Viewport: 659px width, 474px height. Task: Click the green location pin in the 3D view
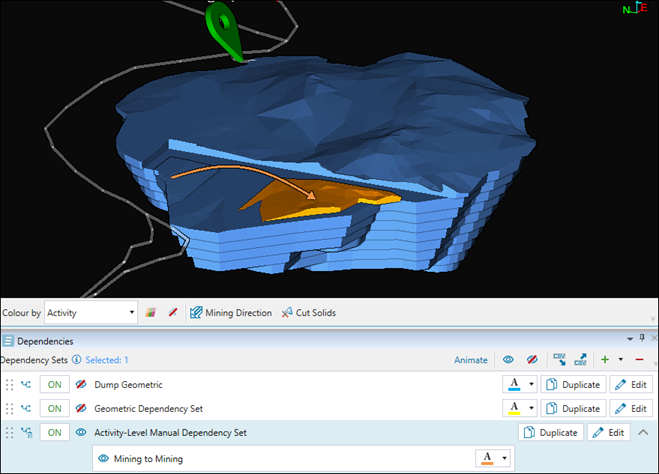225,30
